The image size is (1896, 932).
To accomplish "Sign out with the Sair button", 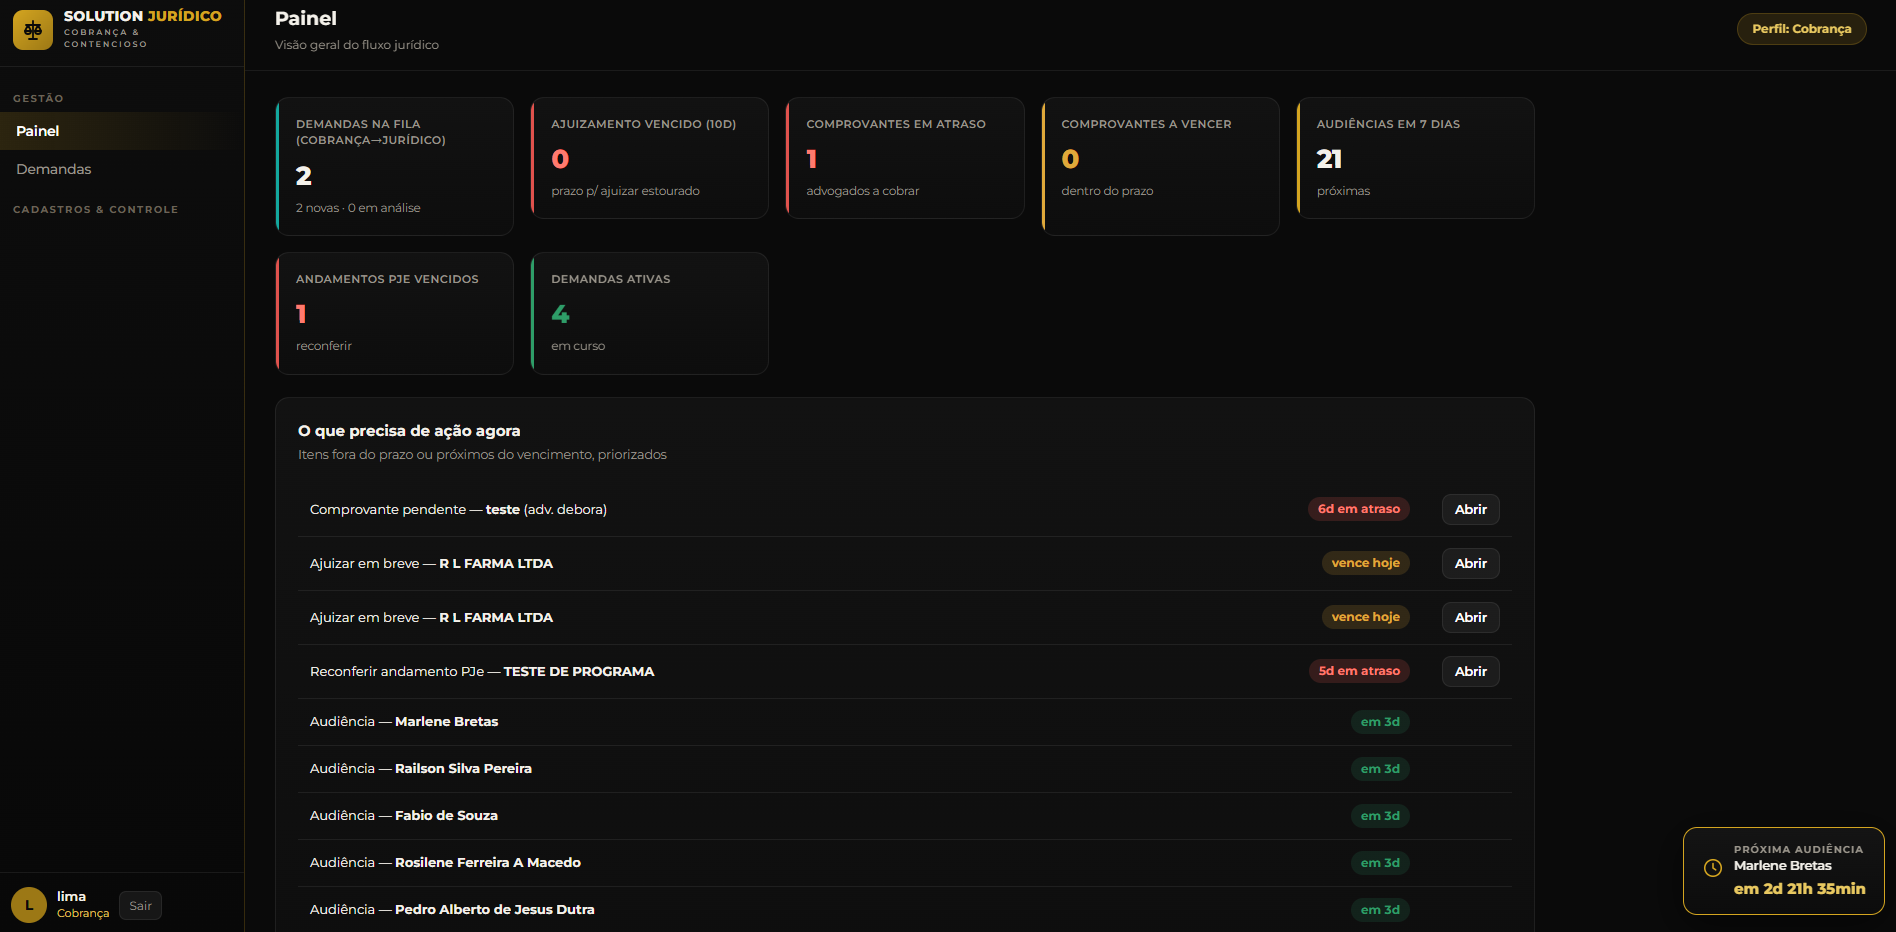I will tap(140, 906).
